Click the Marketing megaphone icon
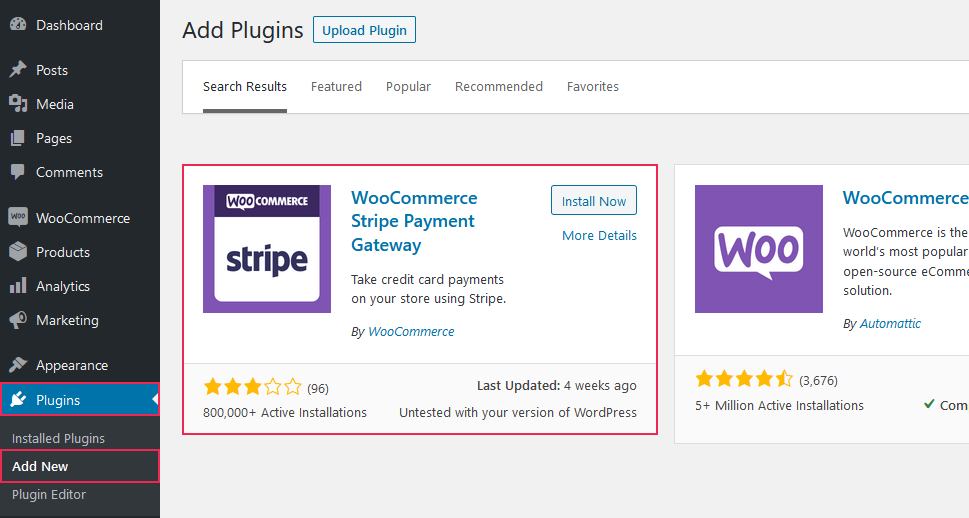This screenshot has height=518, width=969. pos(18,320)
